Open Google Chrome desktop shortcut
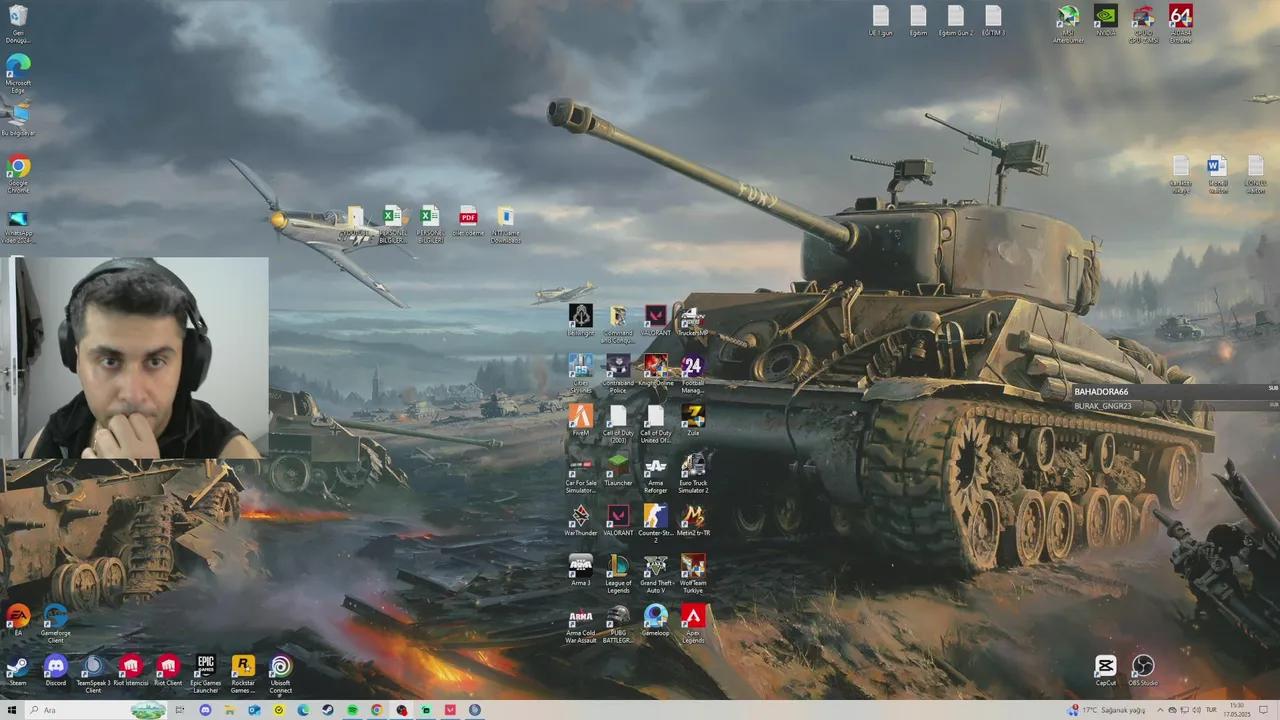 click(x=18, y=173)
